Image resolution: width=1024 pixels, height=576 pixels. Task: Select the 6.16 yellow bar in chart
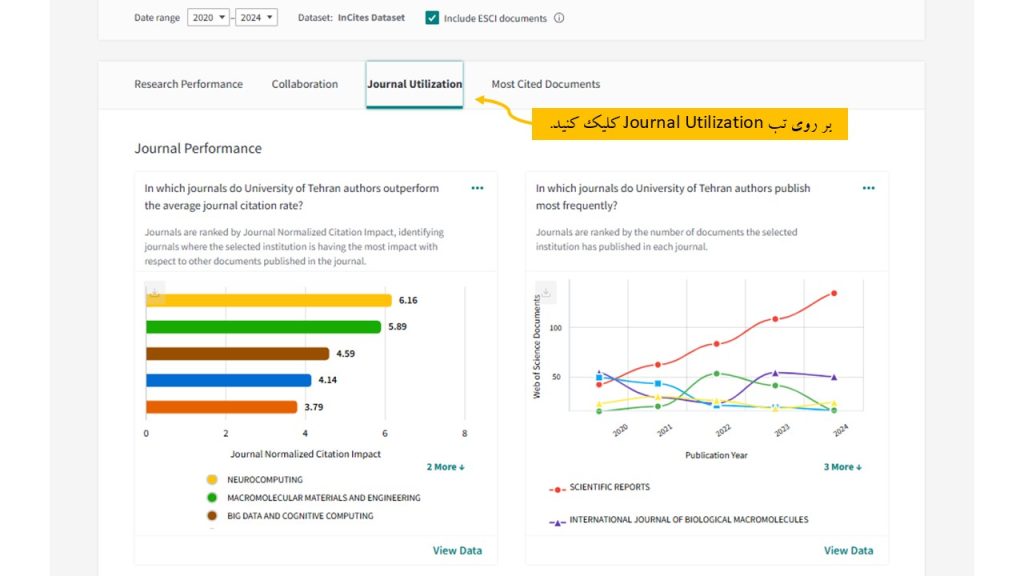coord(268,300)
